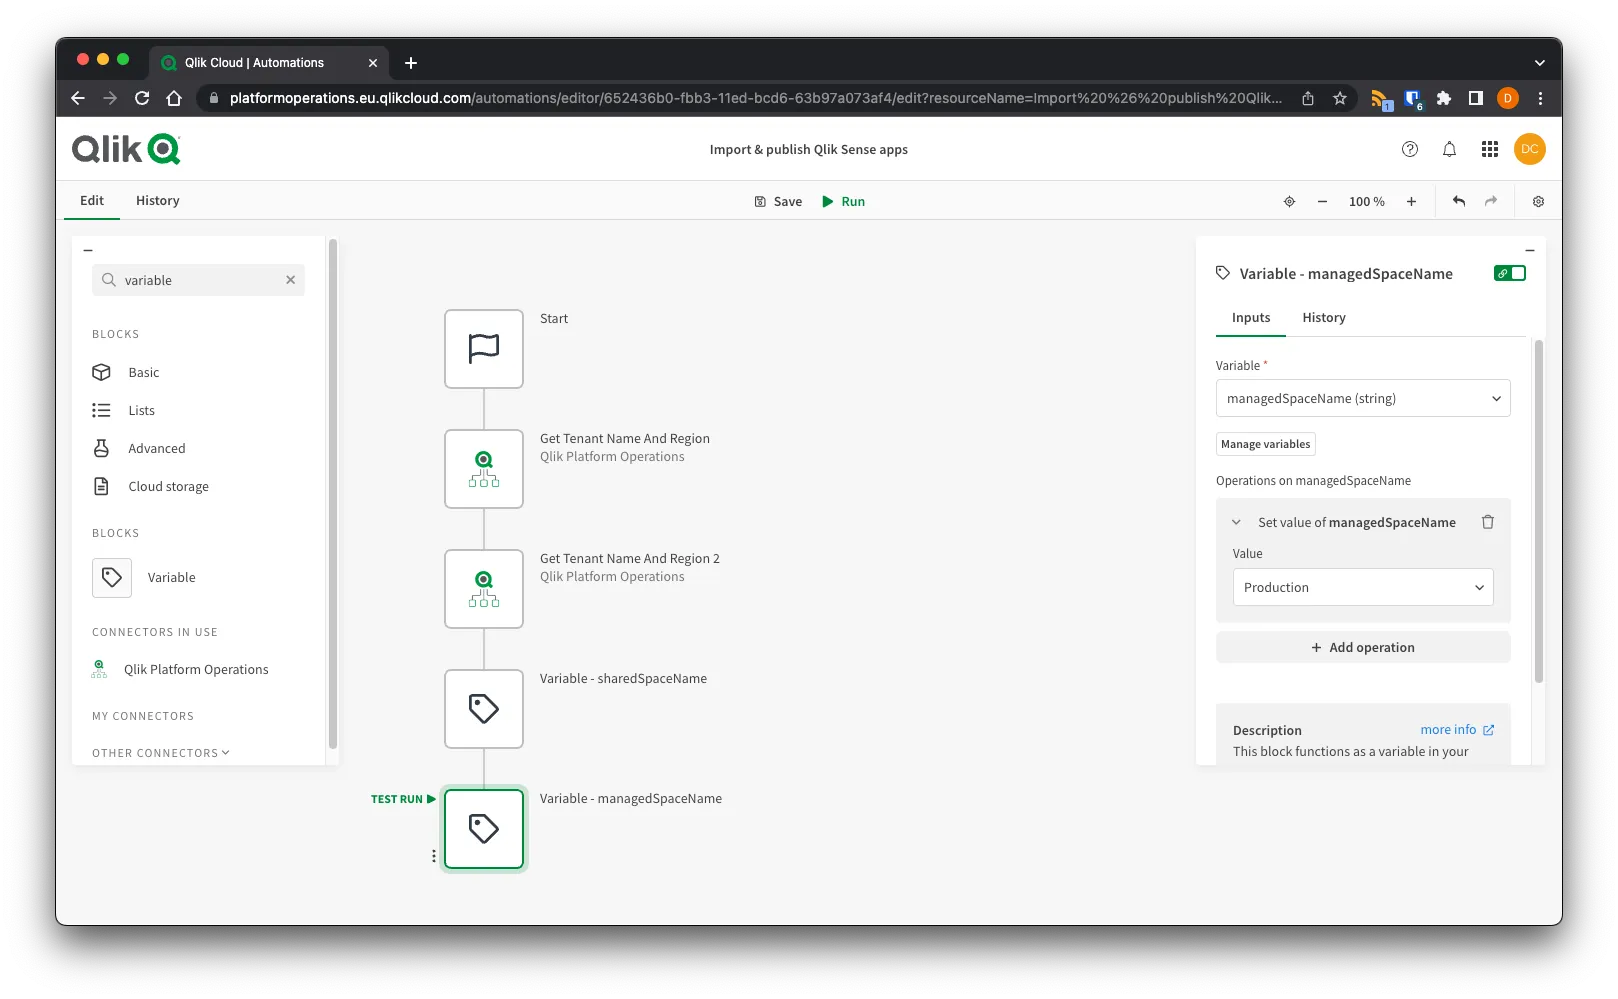Screen dimensions: 1618x999
Task: Click the Add operation button
Action: pos(1362,646)
